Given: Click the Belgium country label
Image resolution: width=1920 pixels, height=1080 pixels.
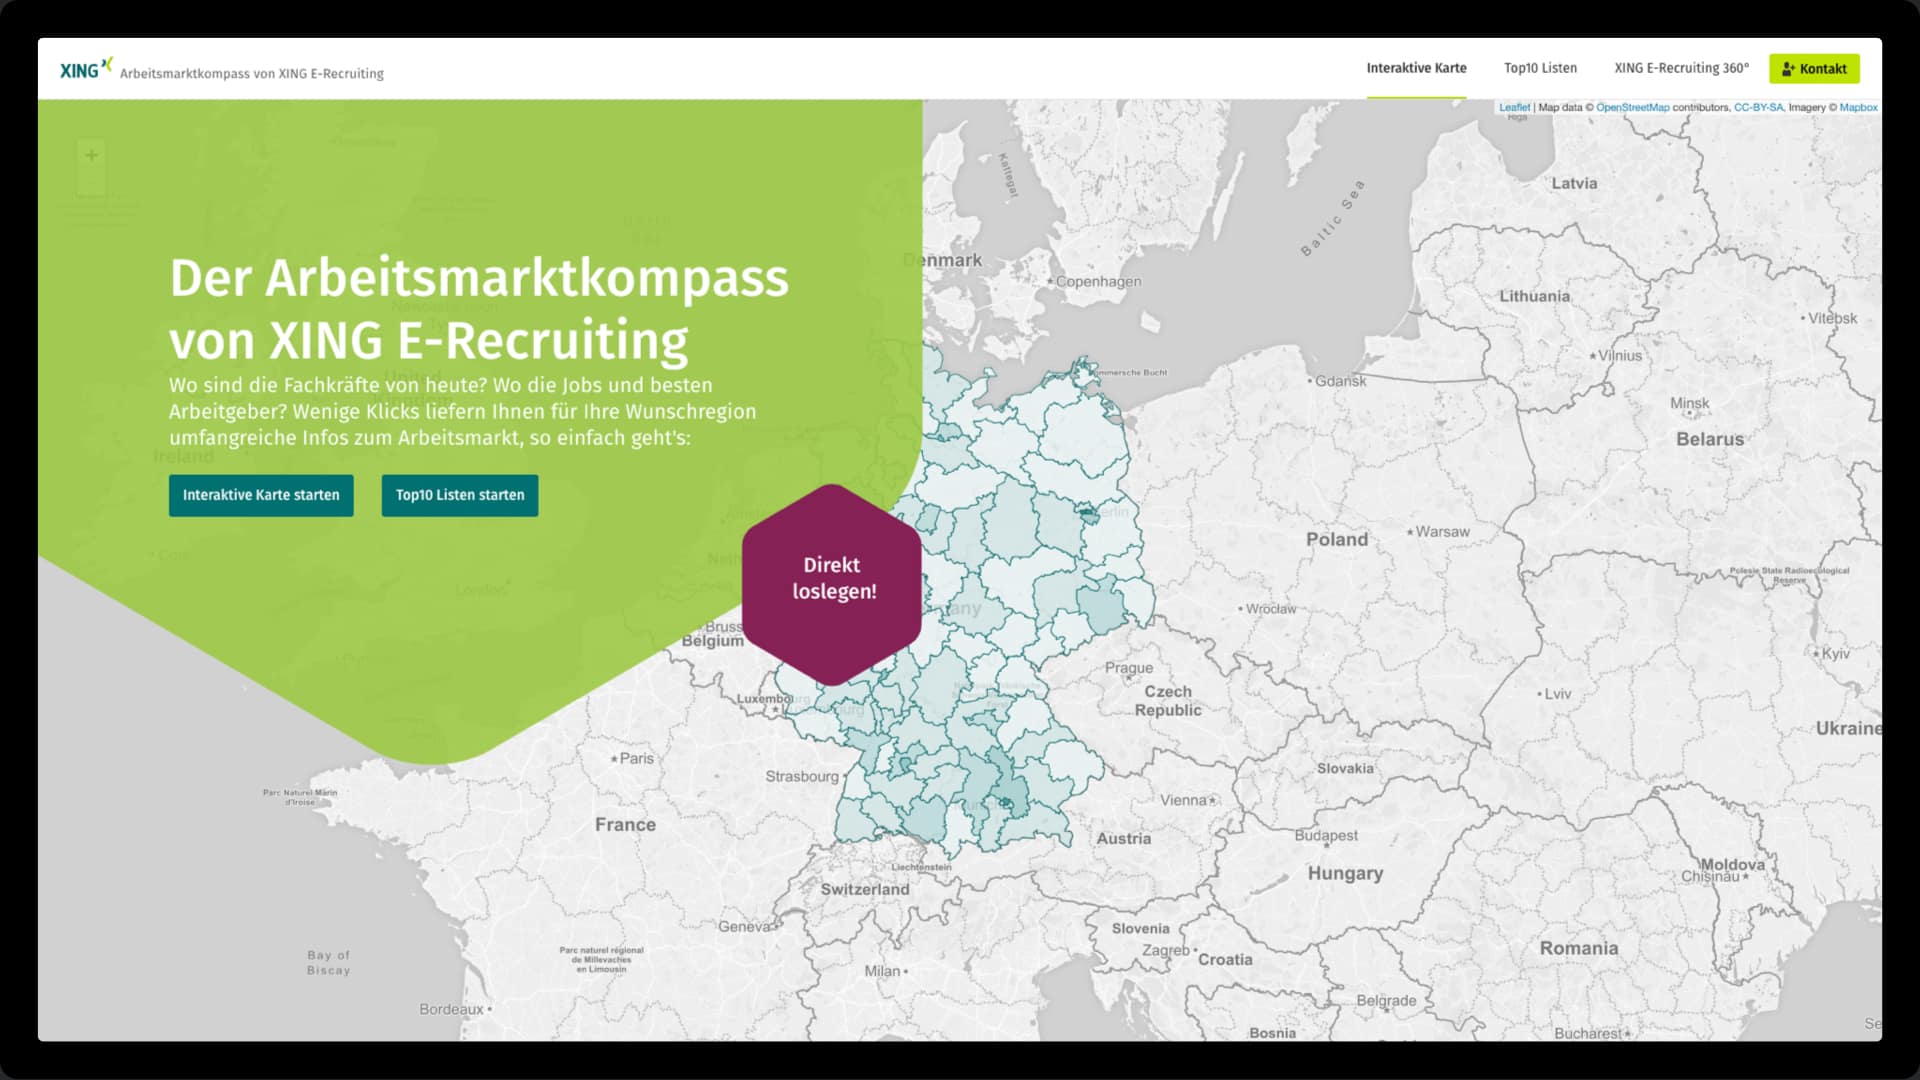Looking at the screenshot, I should [x=712, y=640].
